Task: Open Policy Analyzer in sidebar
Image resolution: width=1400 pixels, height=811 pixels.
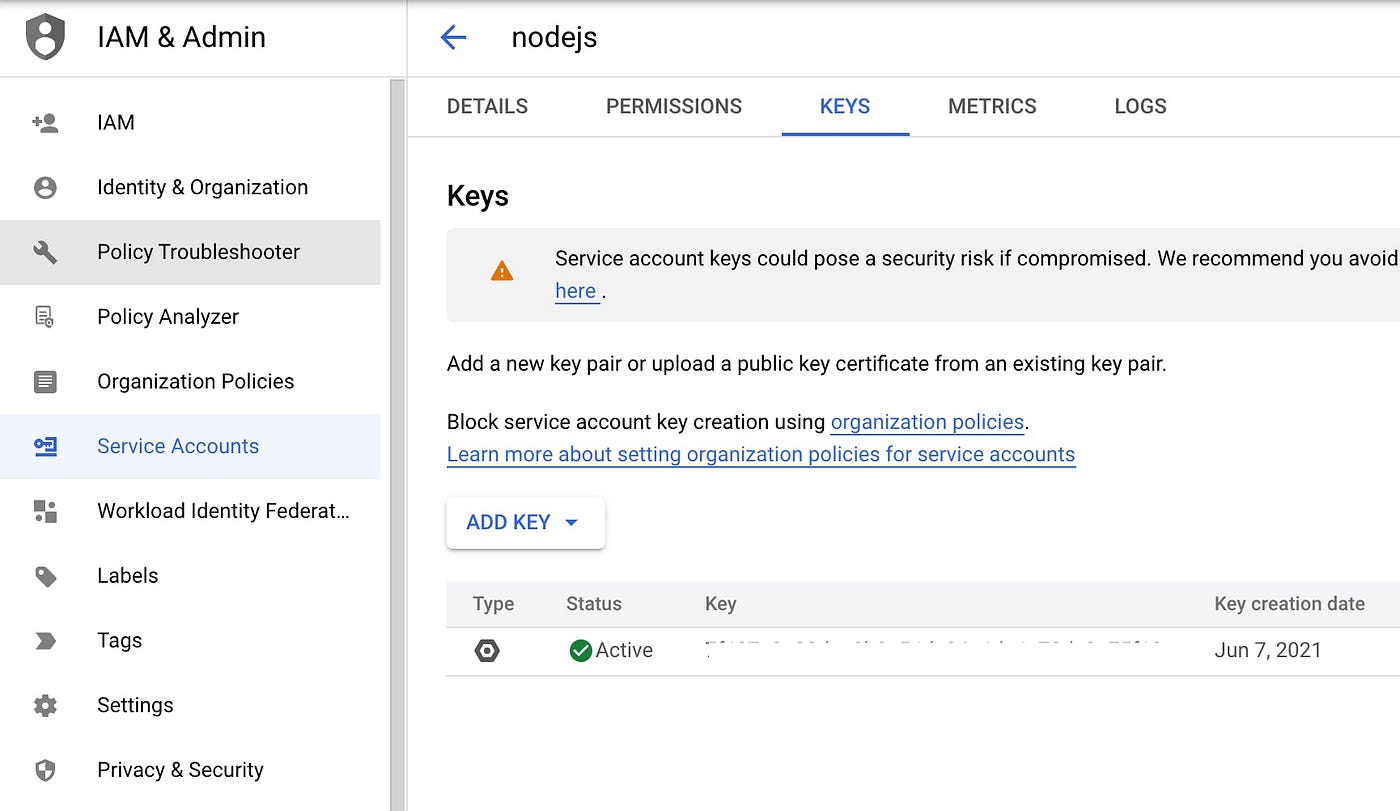Action: [190, 317]
